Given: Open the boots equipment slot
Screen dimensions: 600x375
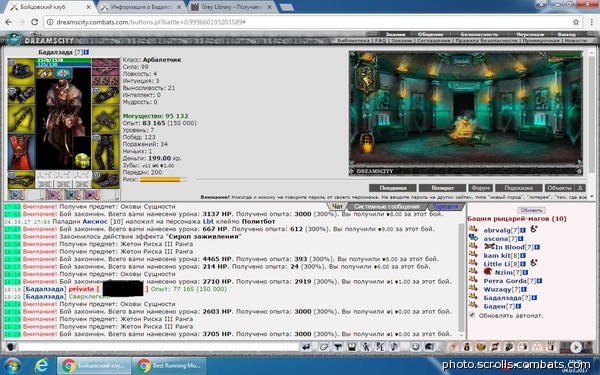Looking at the screenshot, I should coord(106,179).
